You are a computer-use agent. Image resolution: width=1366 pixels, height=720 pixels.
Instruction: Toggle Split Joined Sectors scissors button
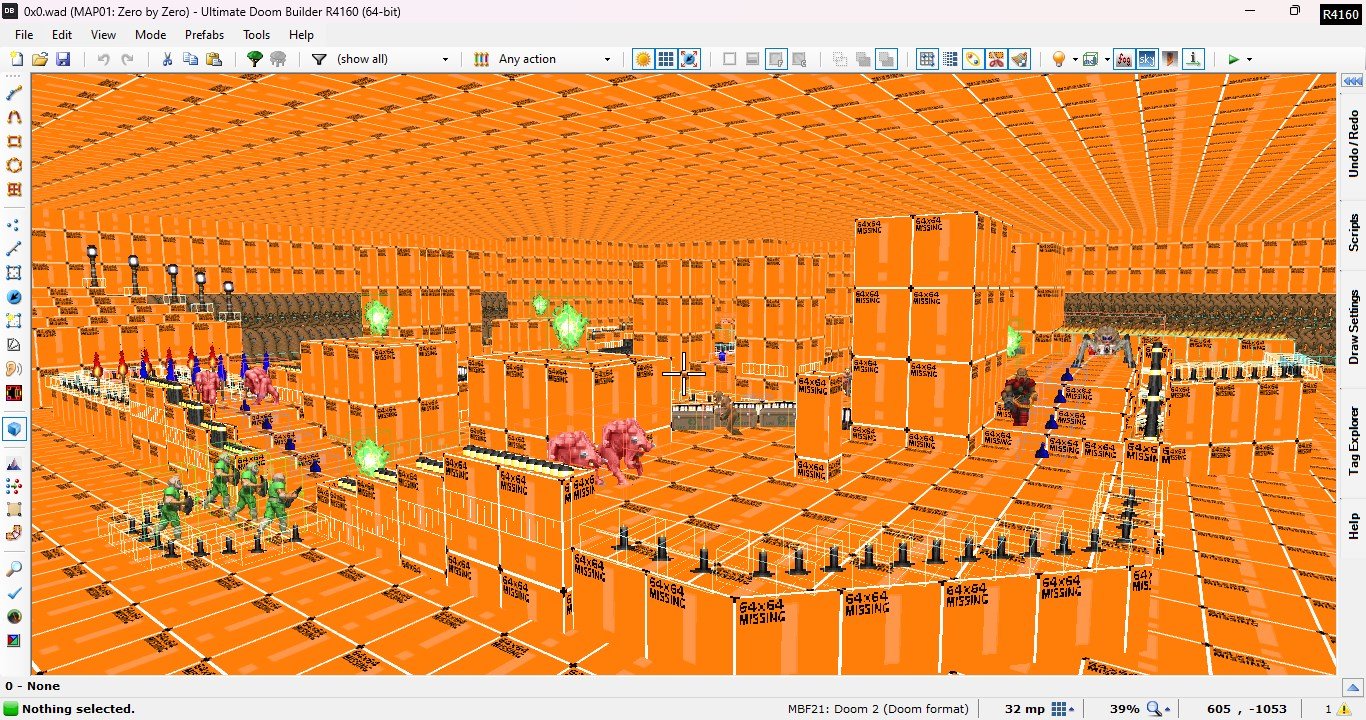coord(997,59)
